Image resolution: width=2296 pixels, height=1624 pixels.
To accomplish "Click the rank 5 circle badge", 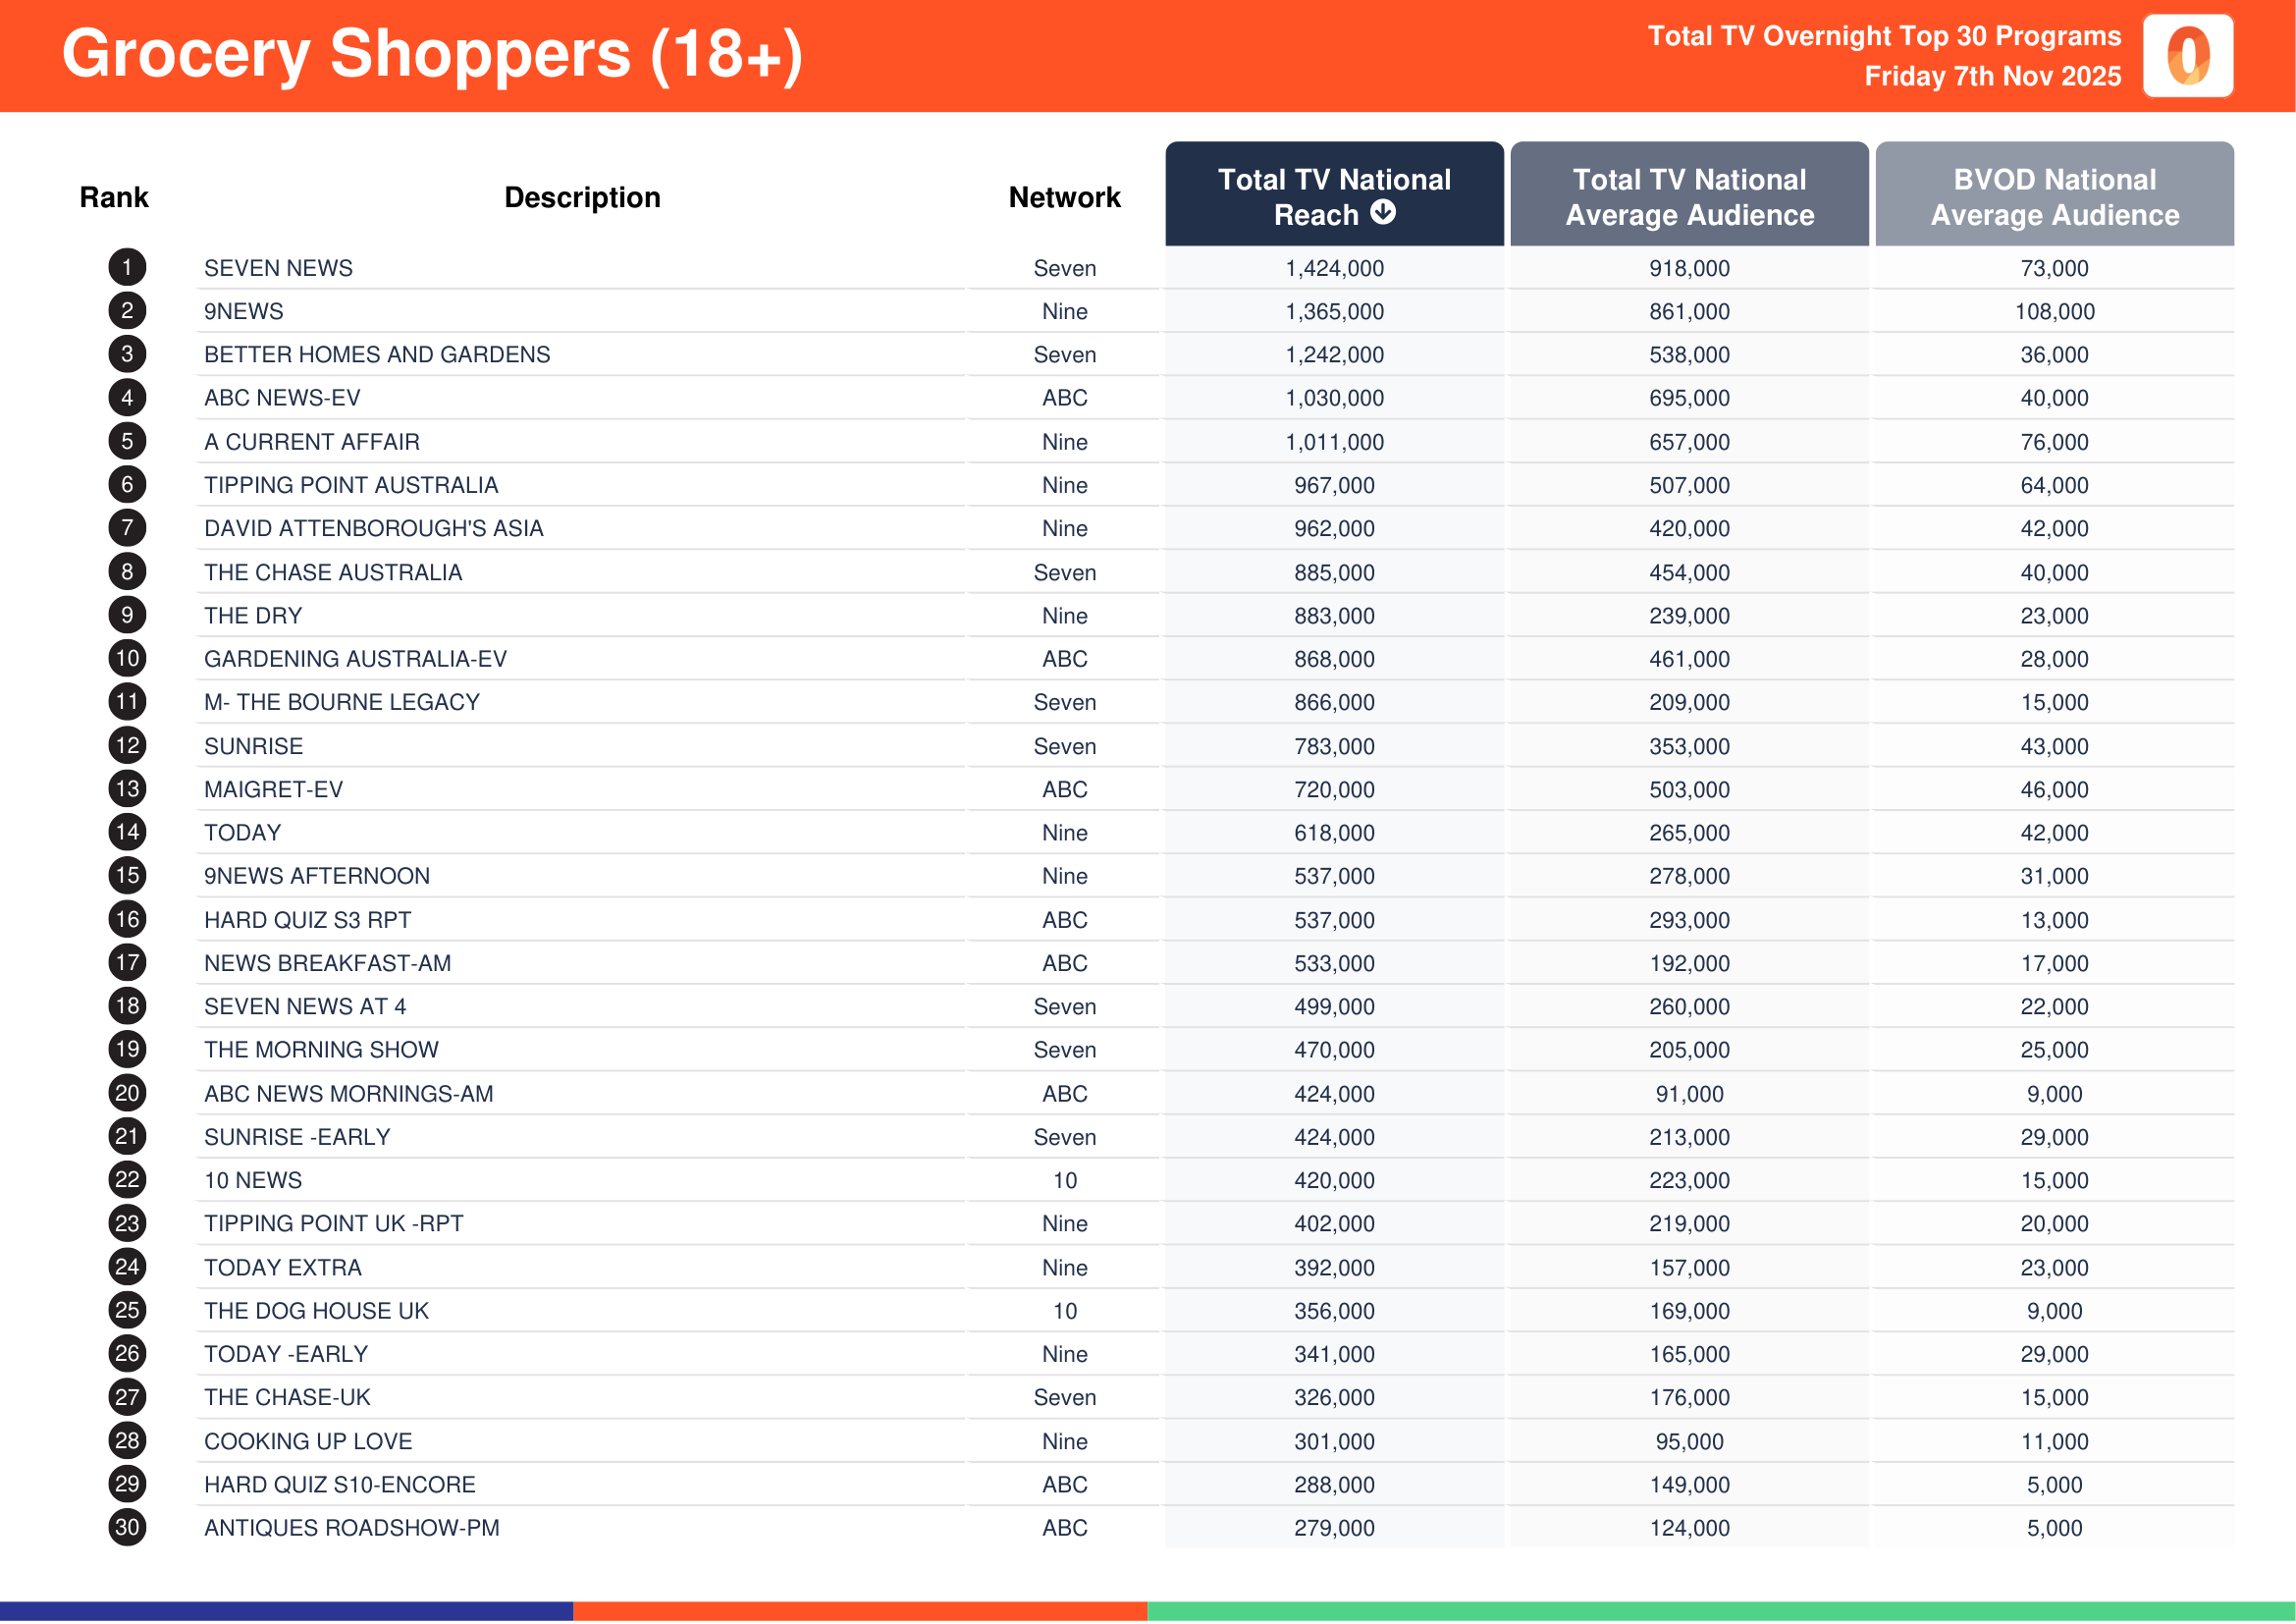I will click(x=127, y=441).
